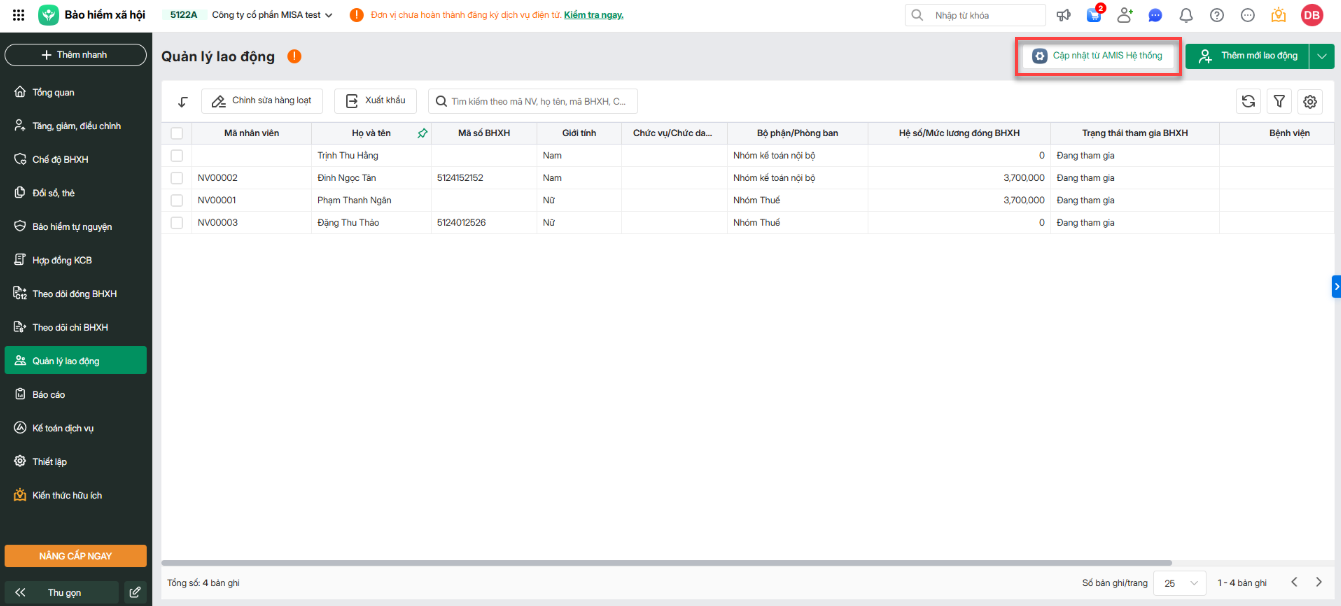Check the row checkbox for NV00002
1341x606 pixels.
[x=177, y=178]
